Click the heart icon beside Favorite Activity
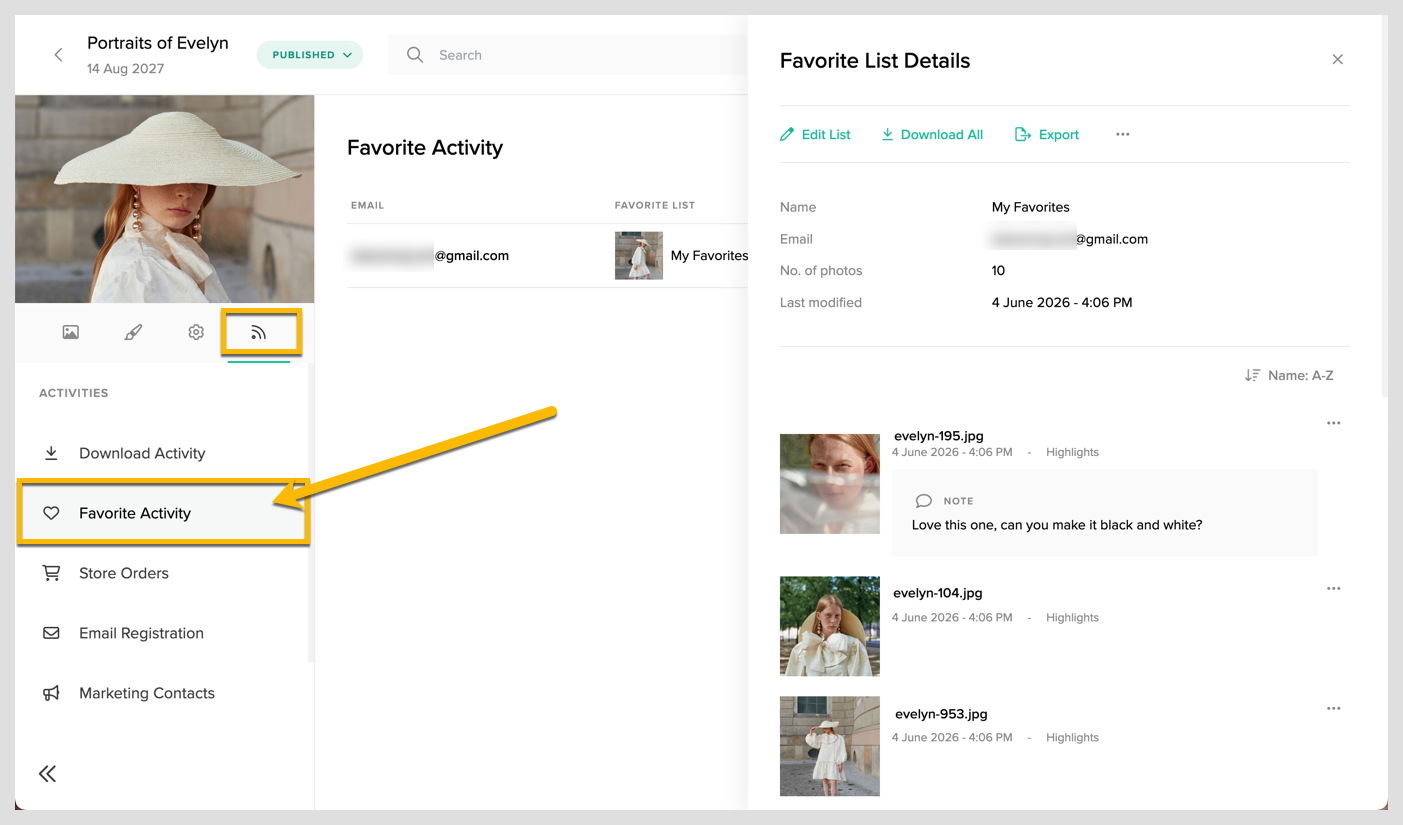 (51, 513)
